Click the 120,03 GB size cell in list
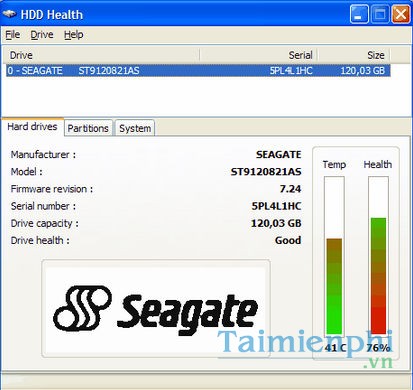This screenshot has width=413, height=390. (x=363, y=71)
